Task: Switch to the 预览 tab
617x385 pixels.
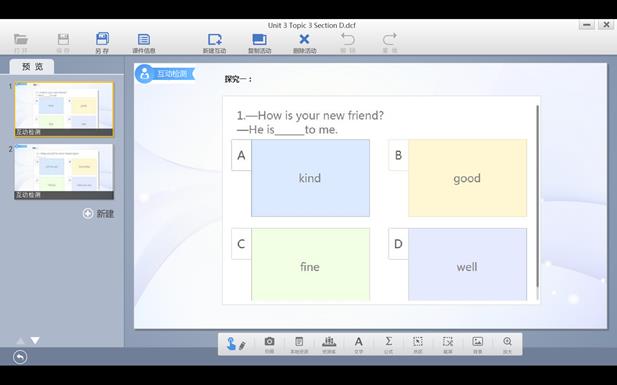Action: pos(32,67)
